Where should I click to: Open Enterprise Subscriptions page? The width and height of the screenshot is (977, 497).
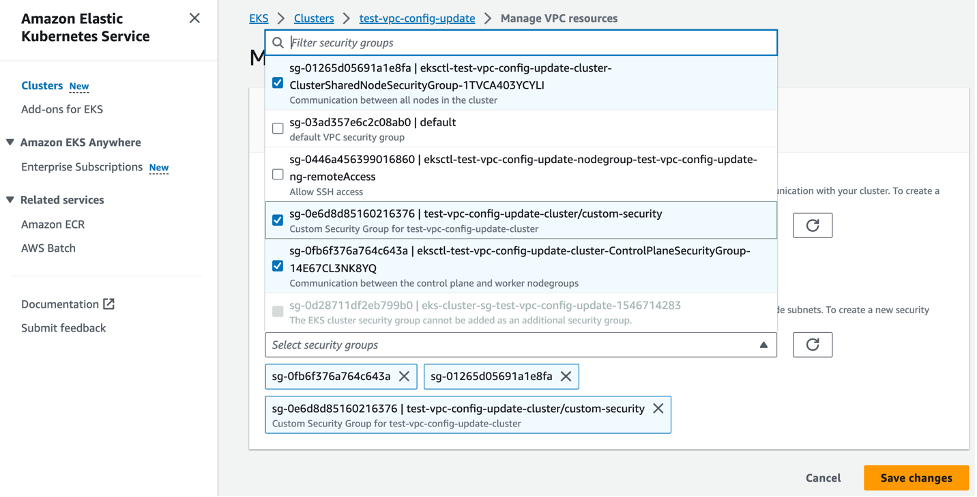coord(82,167)
